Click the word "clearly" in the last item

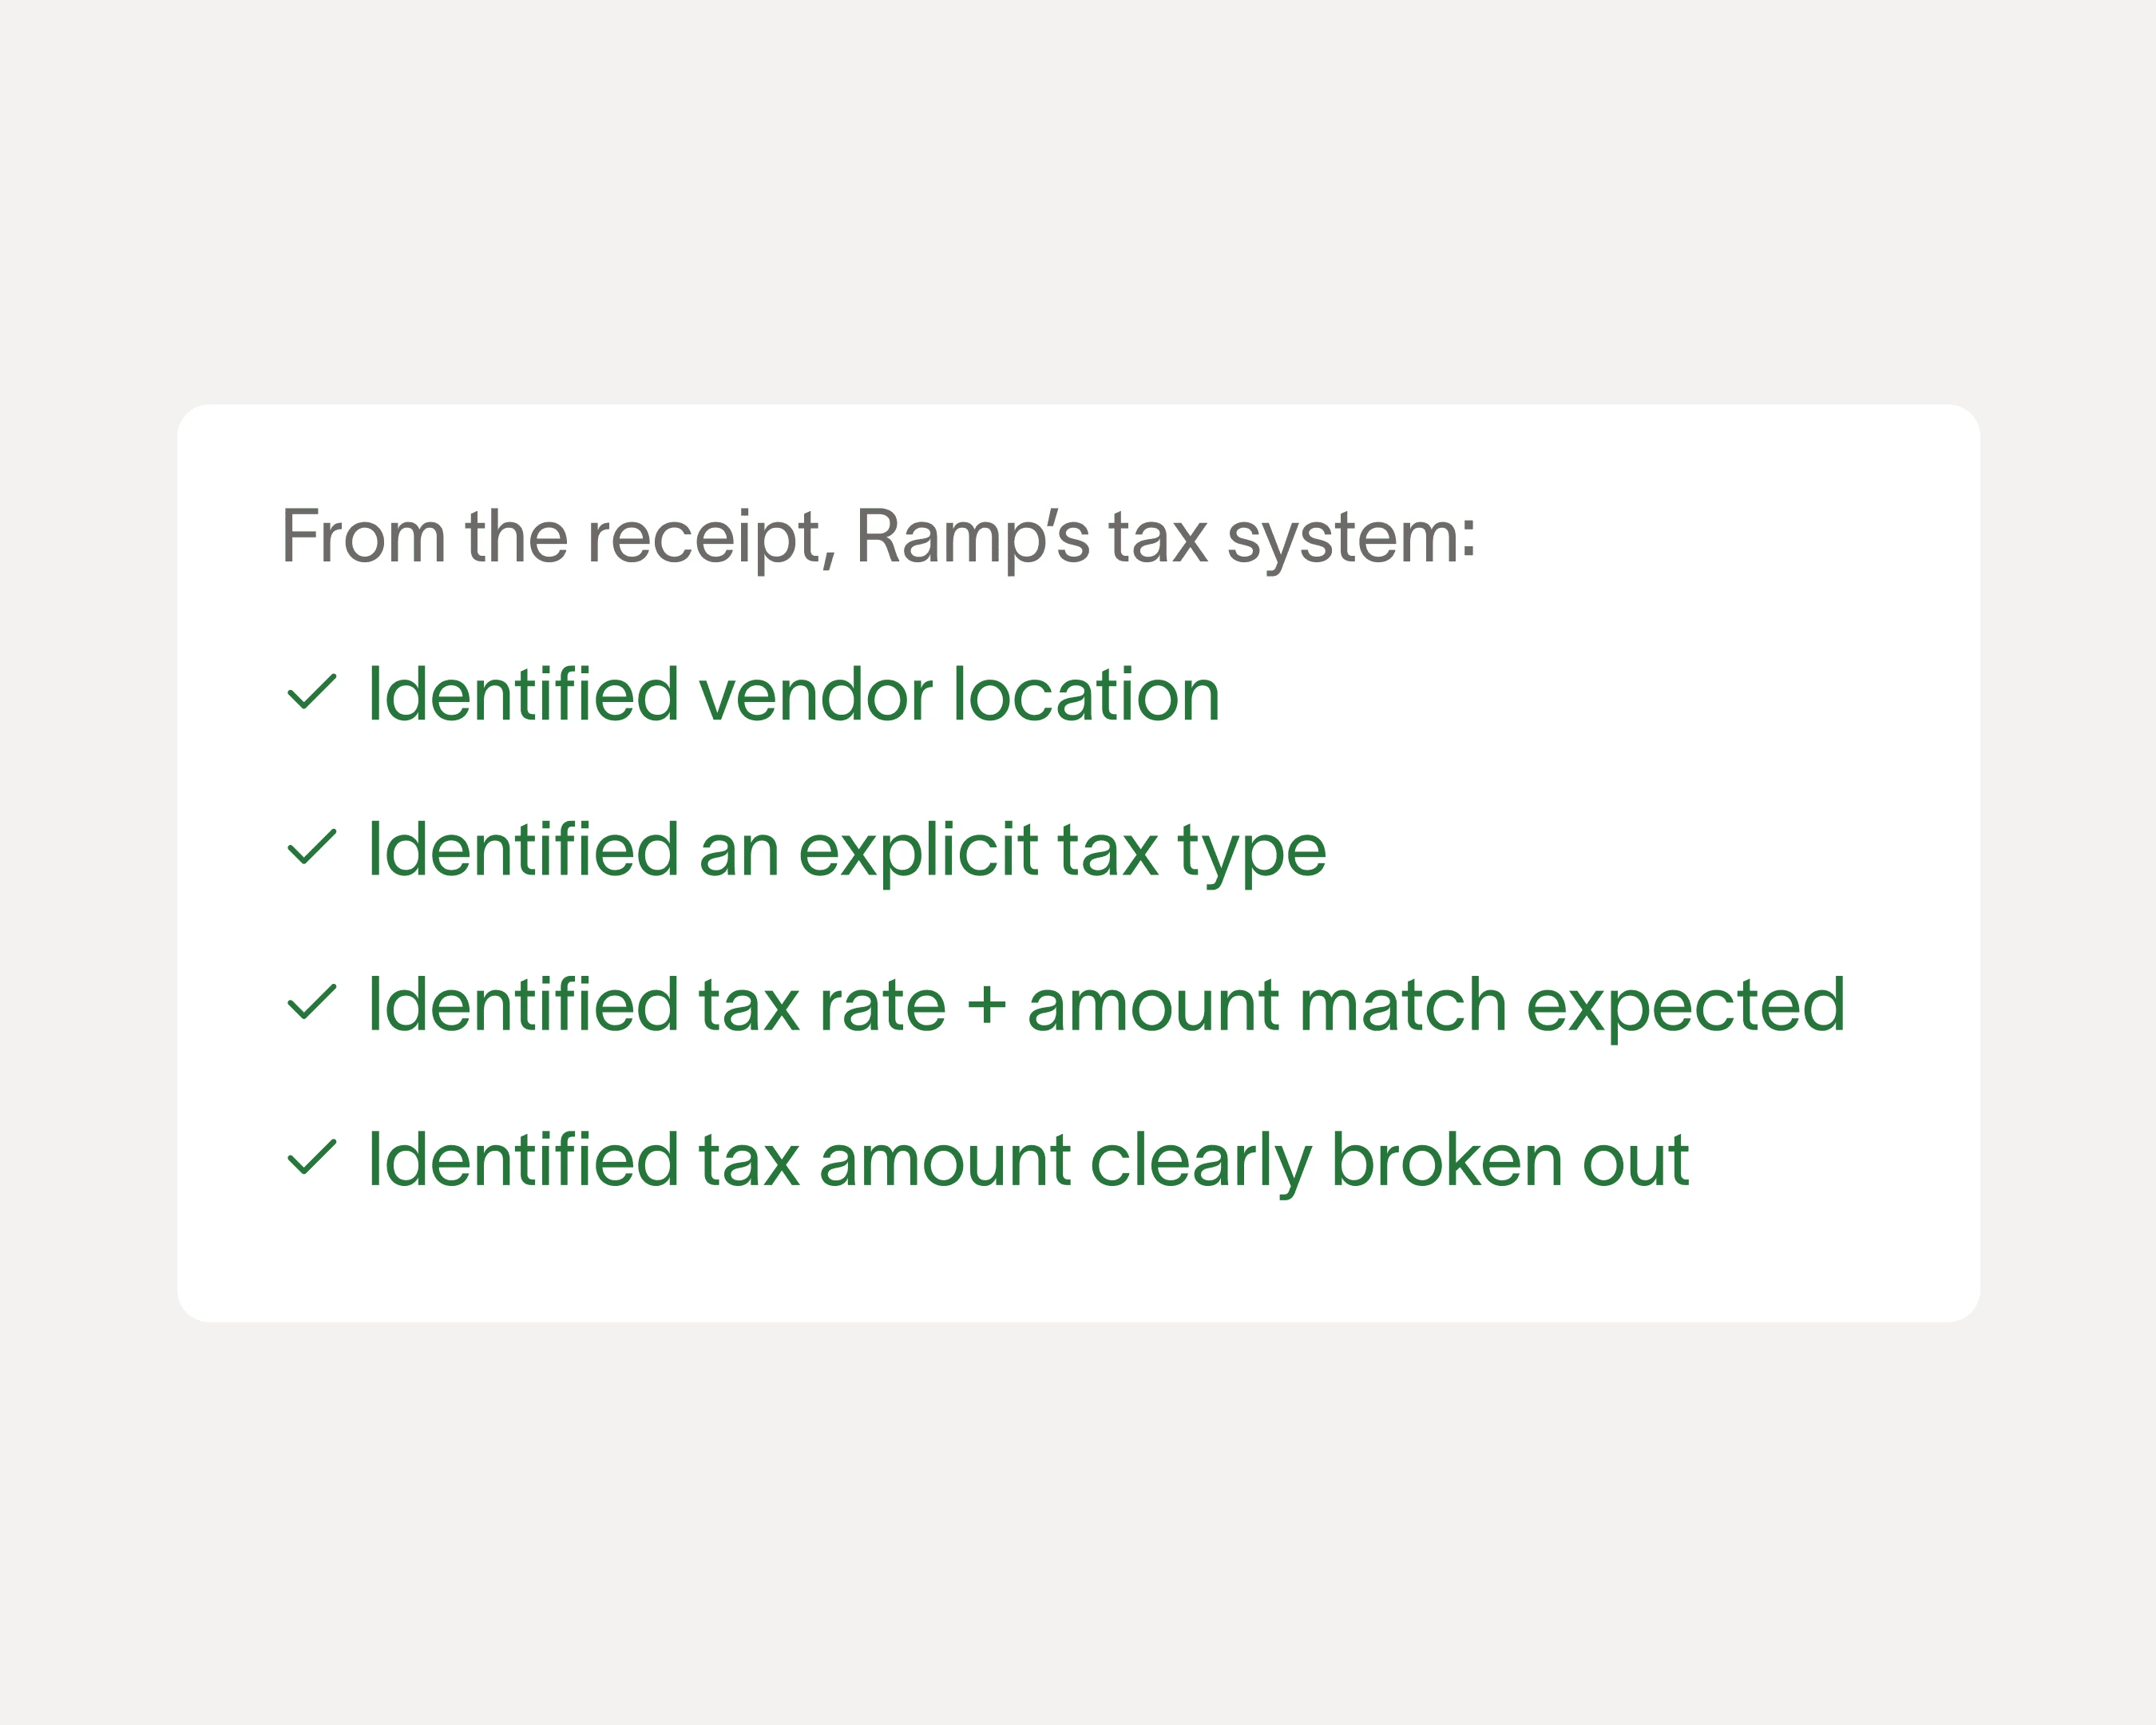[1200, 1160]
